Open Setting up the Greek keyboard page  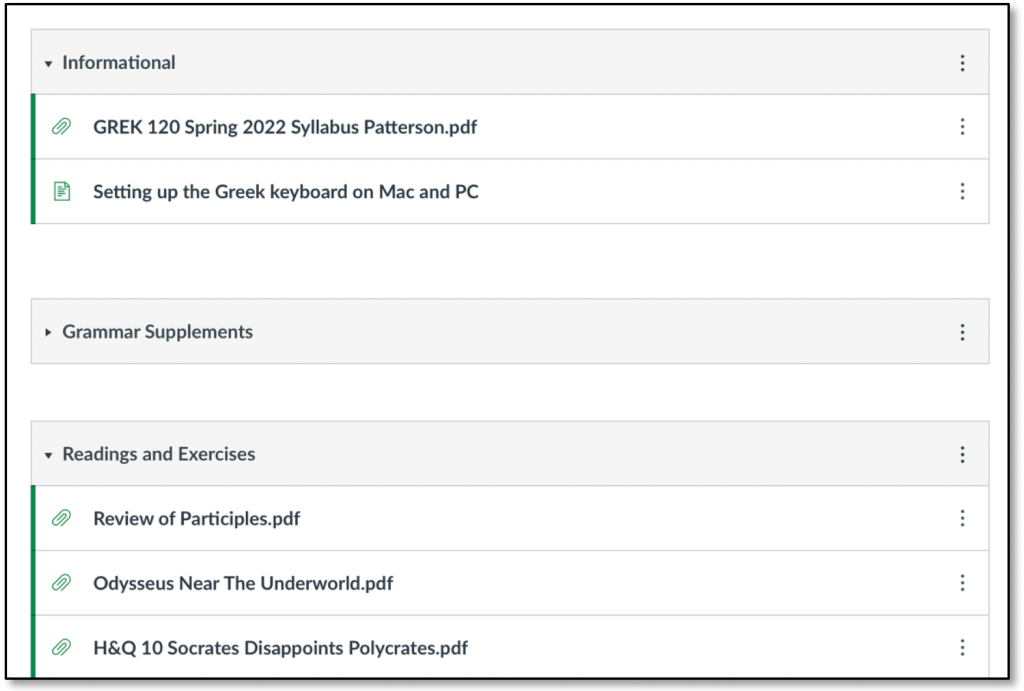coord(285,191)
